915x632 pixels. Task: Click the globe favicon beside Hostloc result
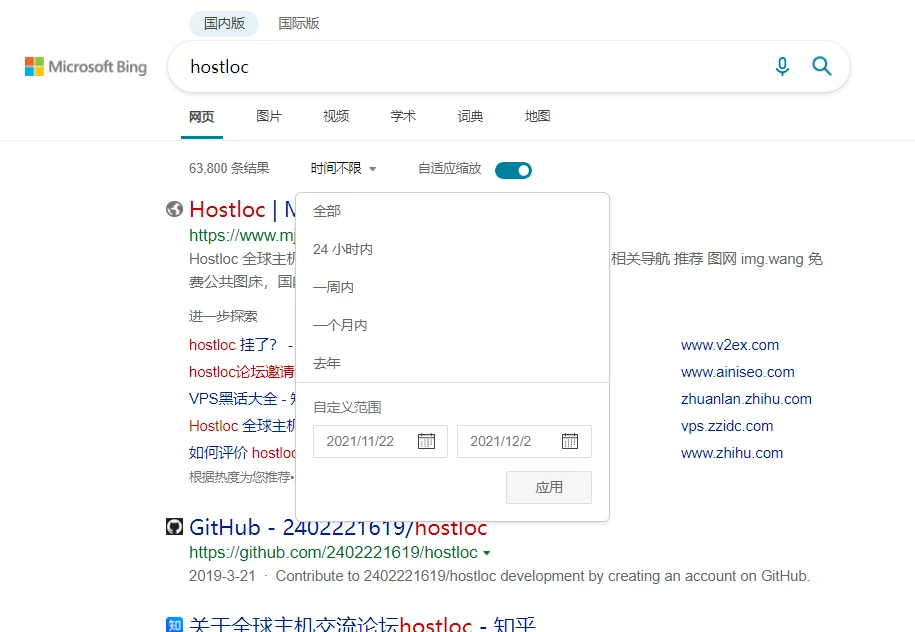174,209
